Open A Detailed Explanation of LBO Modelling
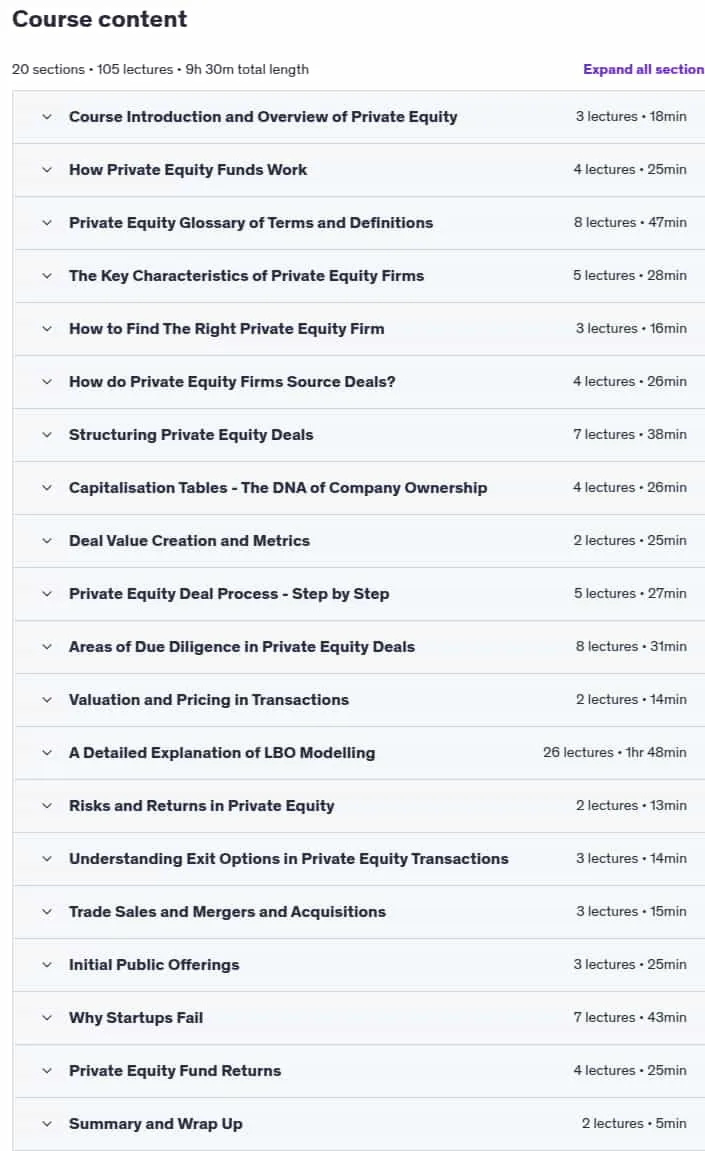Screen dimensions: 705x1151 tap(222, 752)
